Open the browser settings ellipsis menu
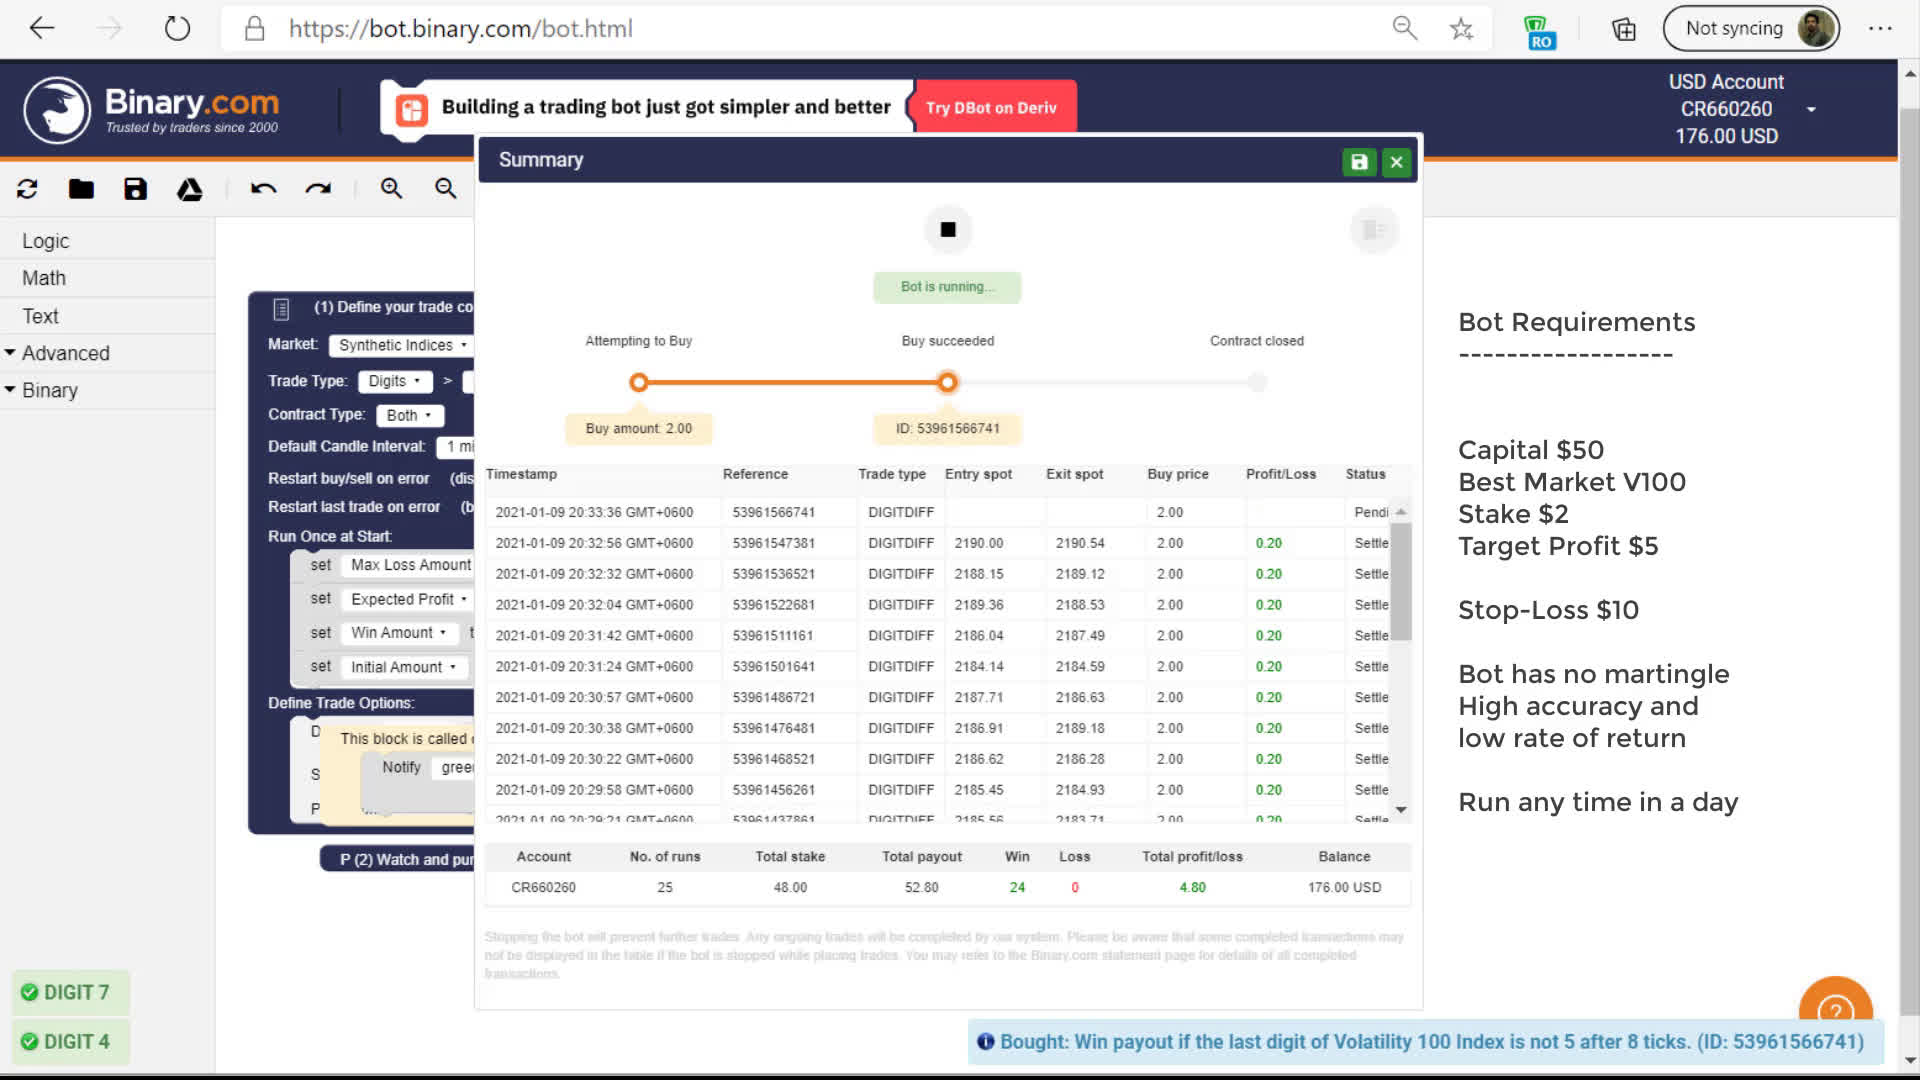The image size is (1920, 1080). 1880,28
